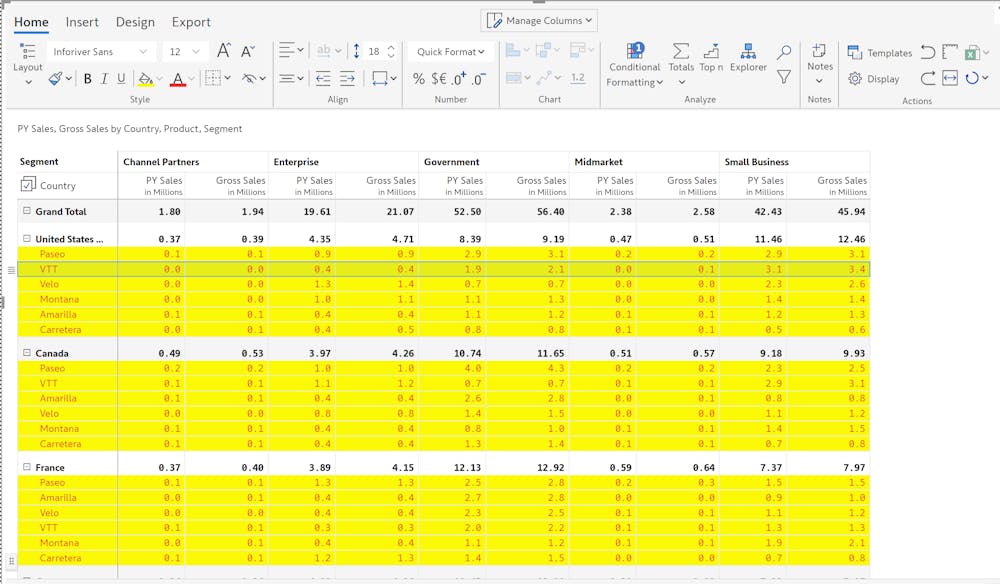Click the undo arrow in Actions
The width and height of the screenshot is (1000, 584).
(x=927, y=52)
